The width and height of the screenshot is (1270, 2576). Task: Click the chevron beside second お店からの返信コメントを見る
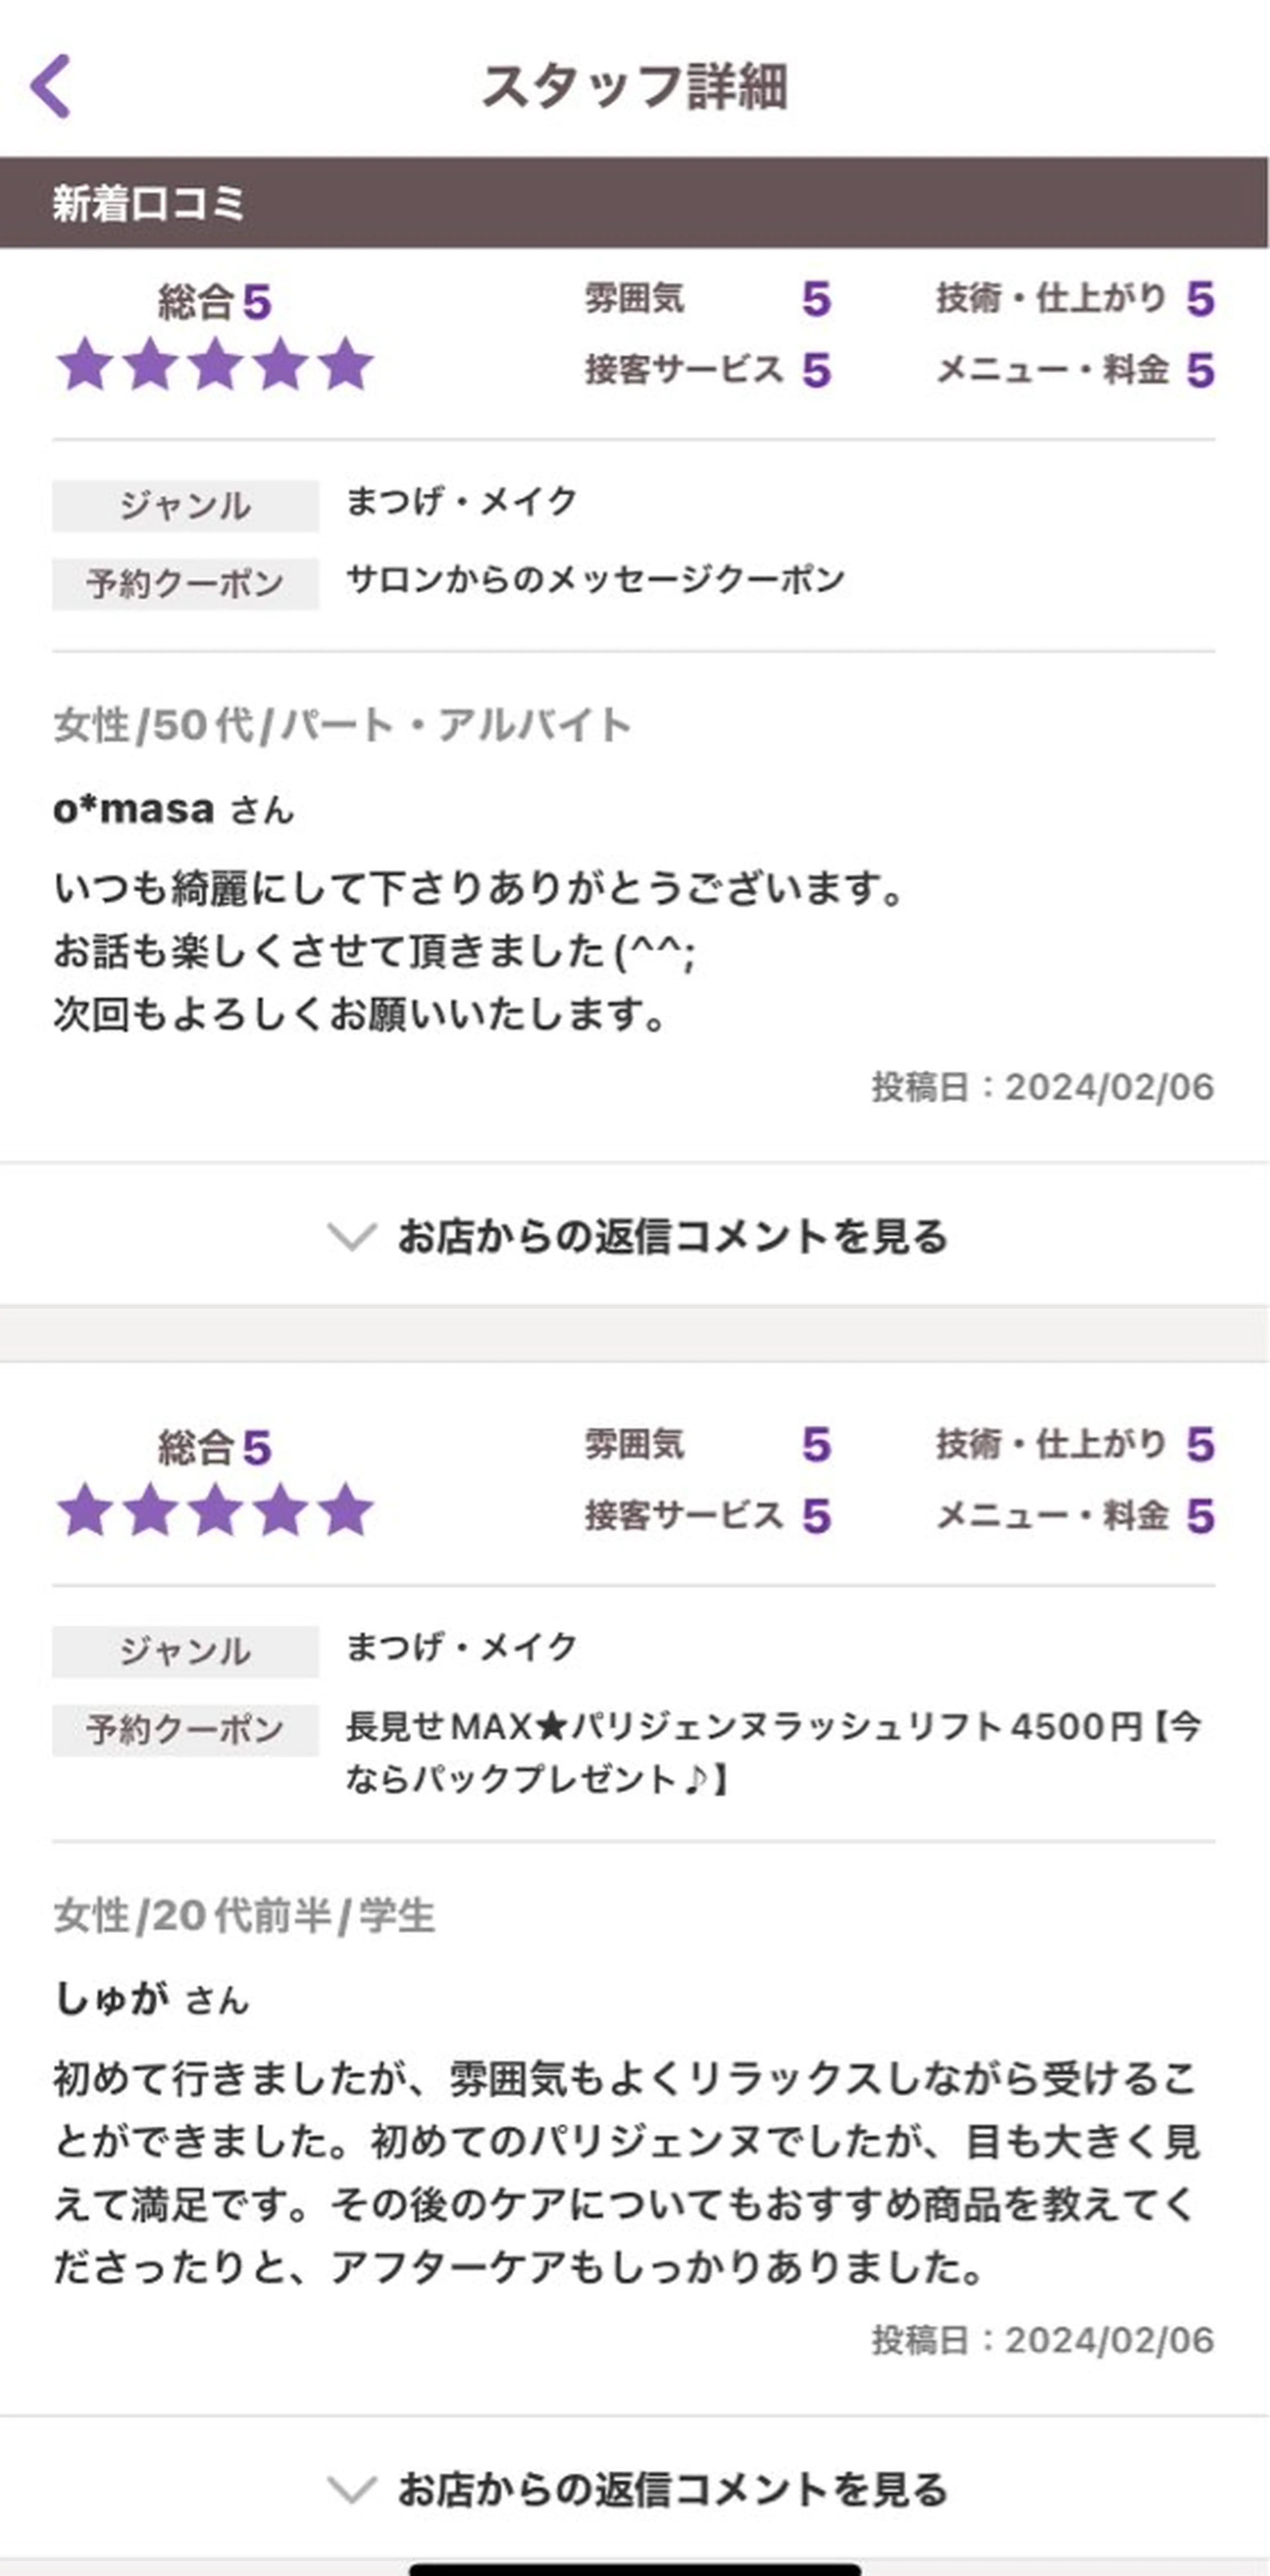352,2489
